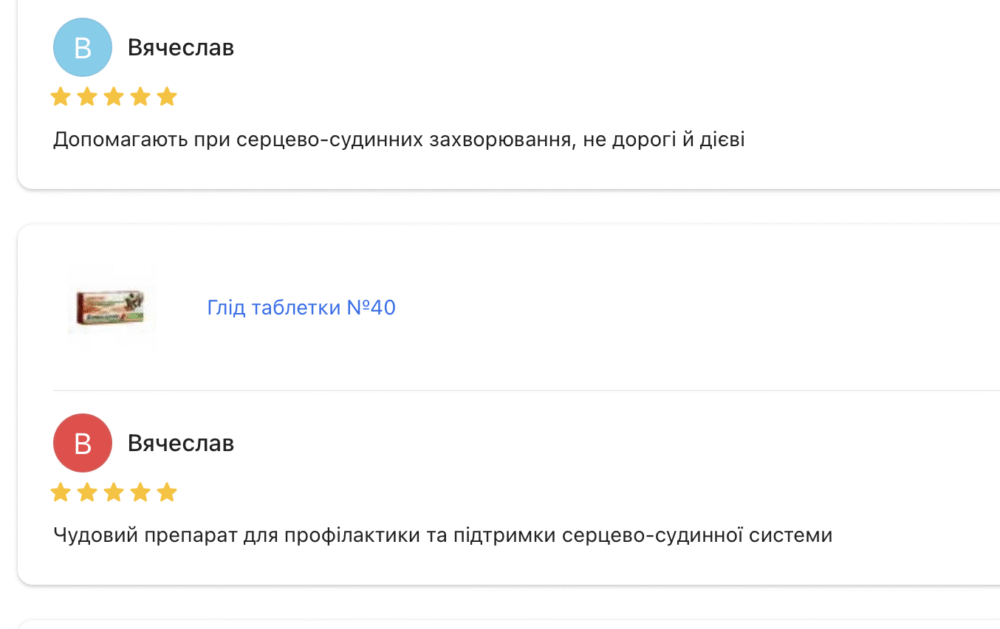This screenshot has height=629, width=1000.
Task: Select fifth star under blue-avatar review
Action: [x=167, y=97]
